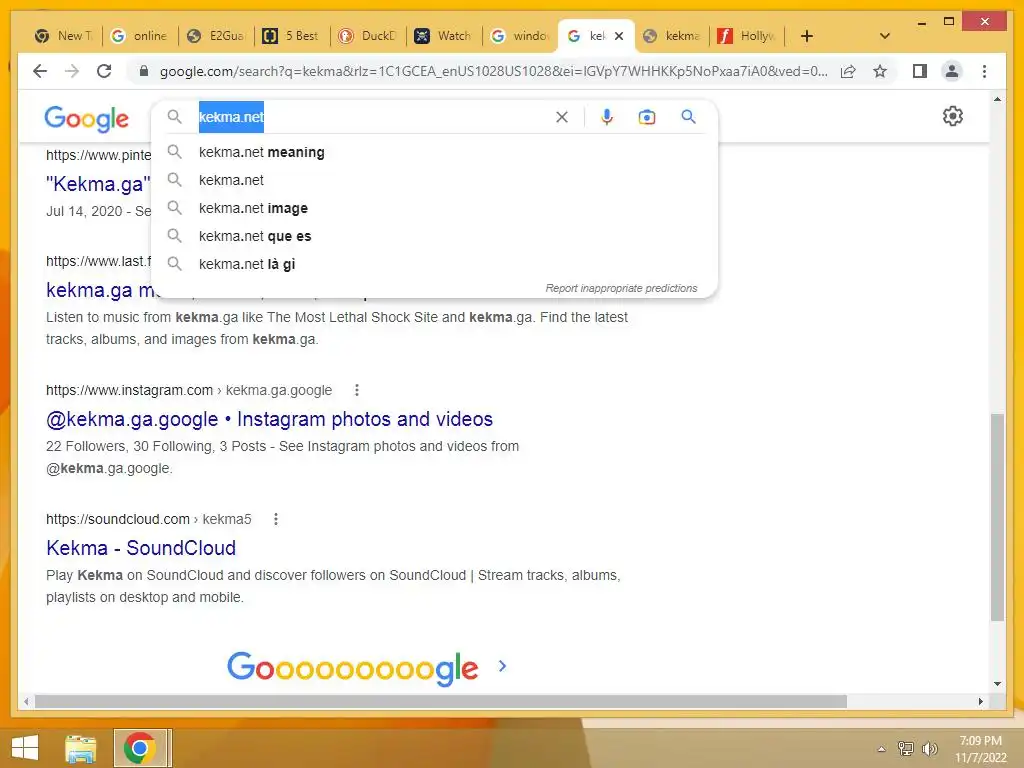The height and width of the screenshot is (768, 1024).
Task: Click the horizontal scrollbar thumb
Action: click(x=441, y=701)
